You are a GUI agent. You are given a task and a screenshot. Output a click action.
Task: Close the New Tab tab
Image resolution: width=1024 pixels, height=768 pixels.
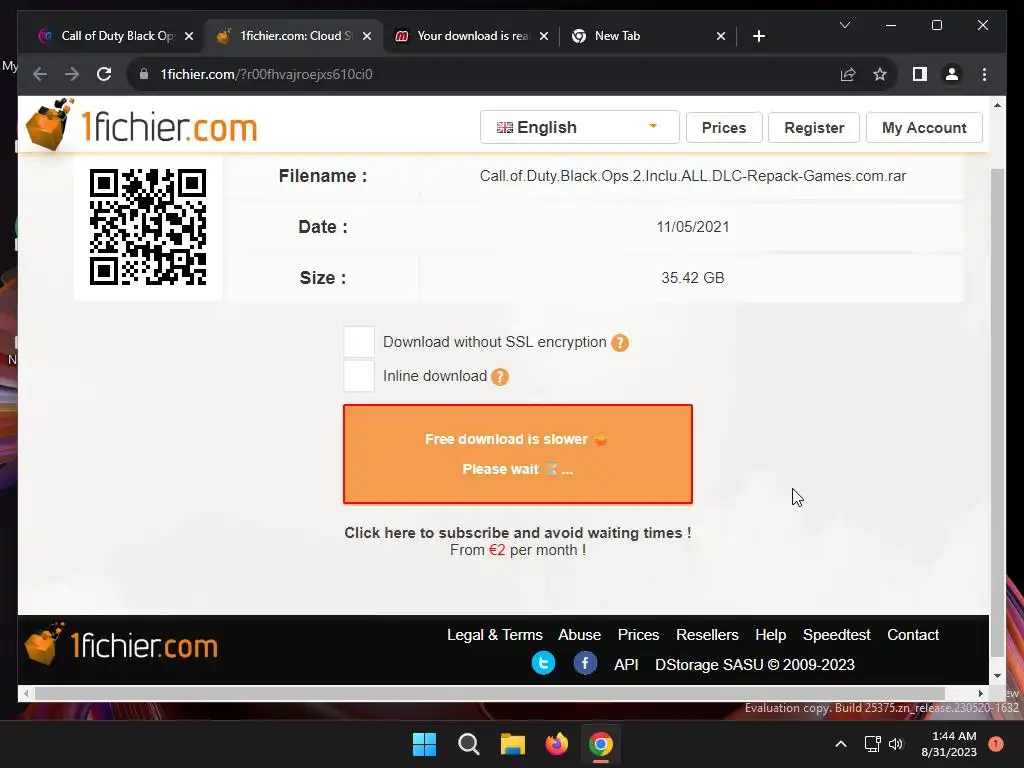tap(720, 36)
